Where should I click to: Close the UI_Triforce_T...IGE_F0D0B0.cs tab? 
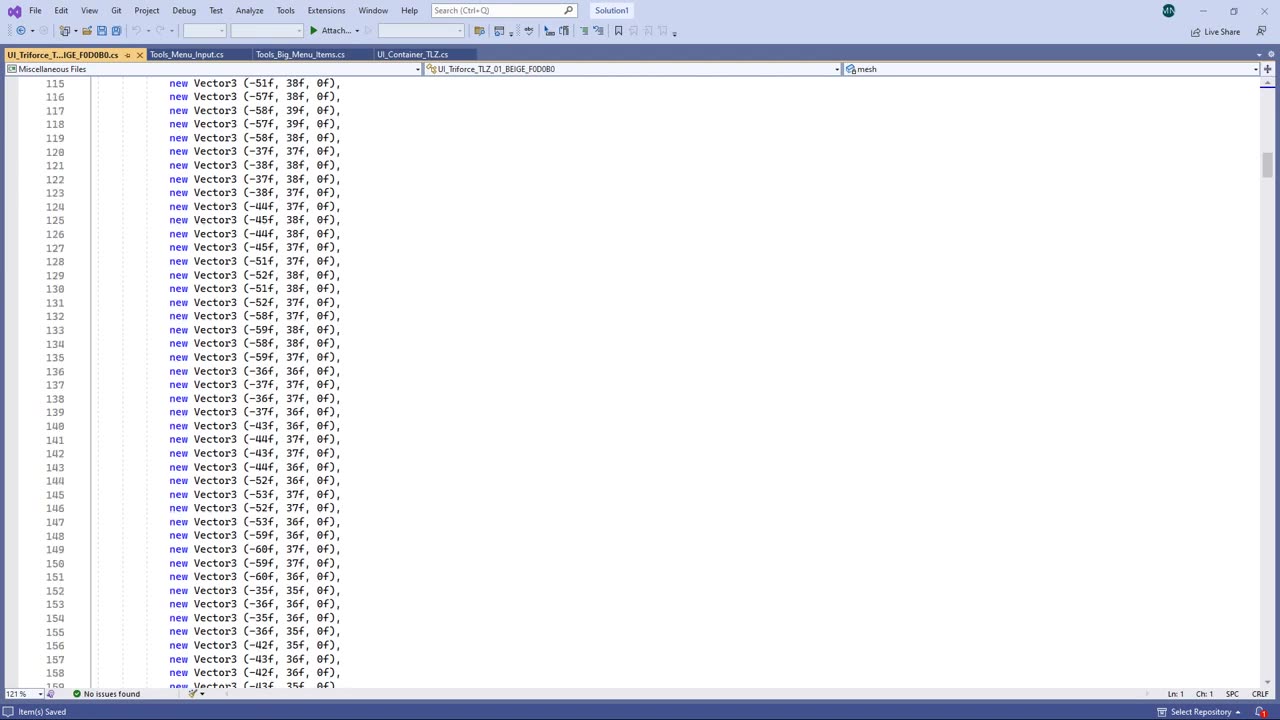(x=139, y=55)
